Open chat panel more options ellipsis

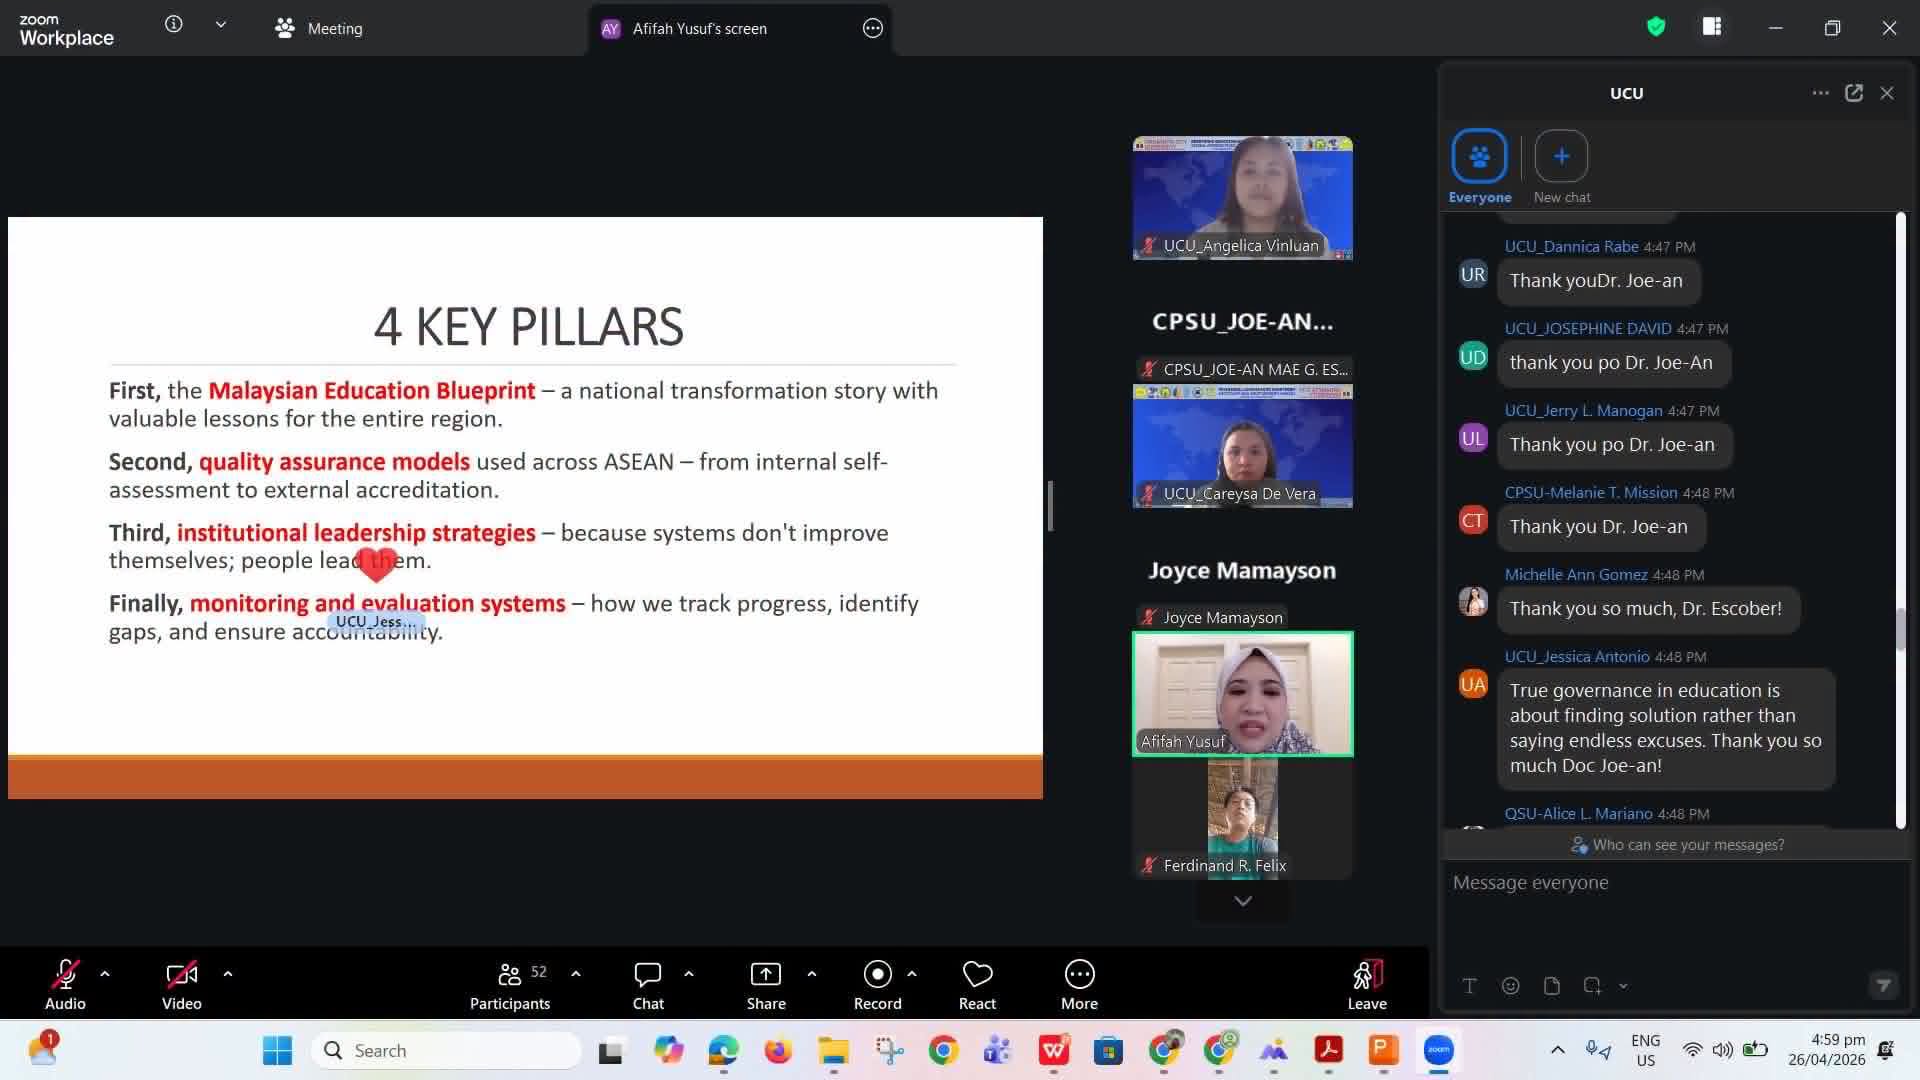pyautogui.click(x=1821, y=93)
